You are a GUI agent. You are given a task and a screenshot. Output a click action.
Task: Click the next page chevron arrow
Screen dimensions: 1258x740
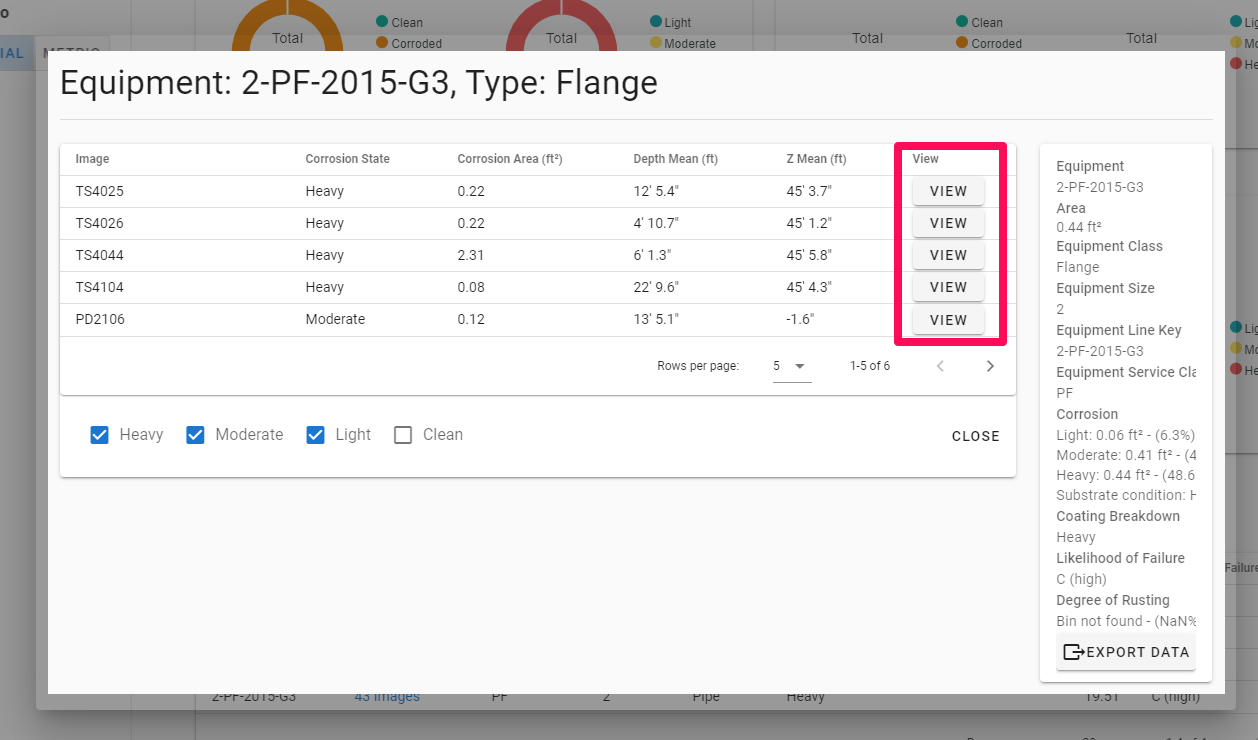click(x=990, y=366)
